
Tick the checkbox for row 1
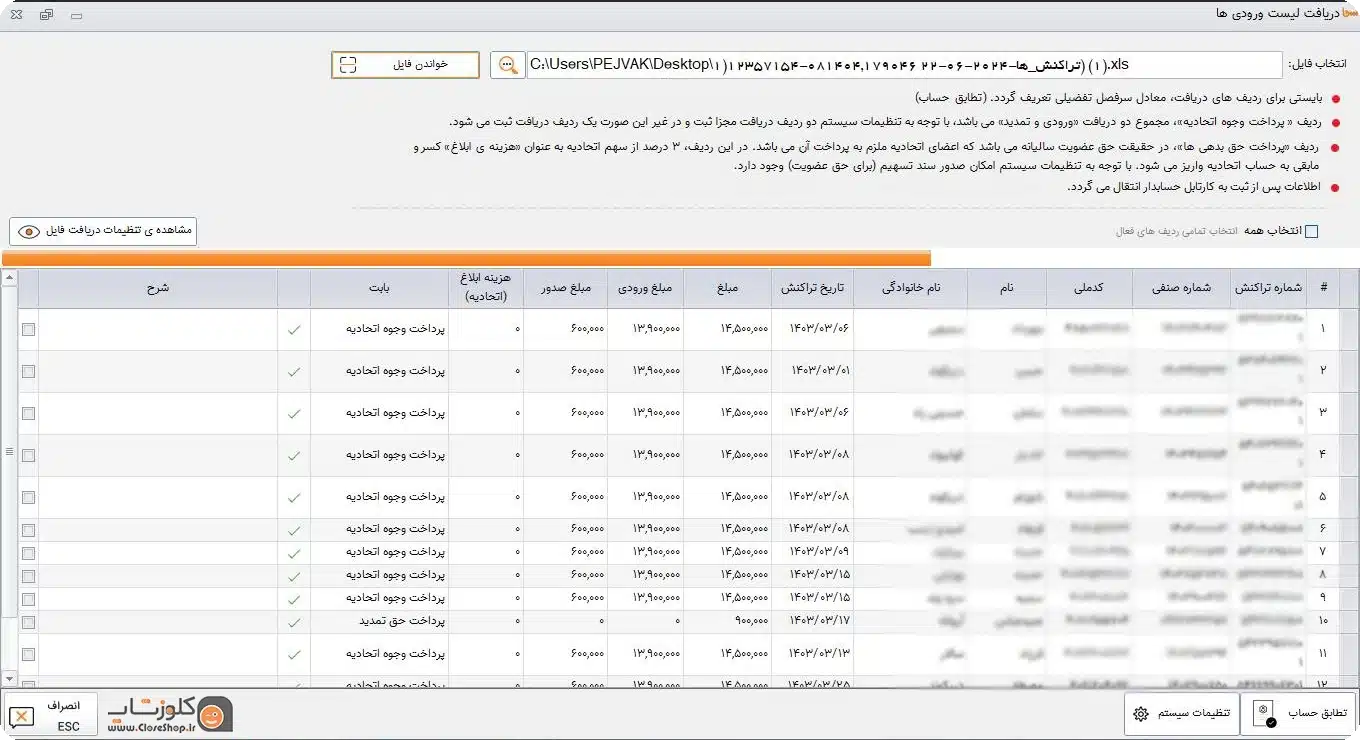click(x=28, y=329)
